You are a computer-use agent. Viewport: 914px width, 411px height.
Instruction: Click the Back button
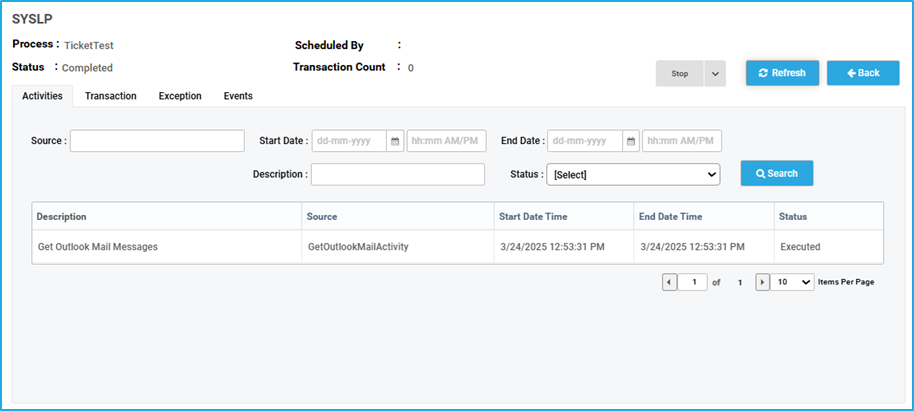[x=863, y=73]
